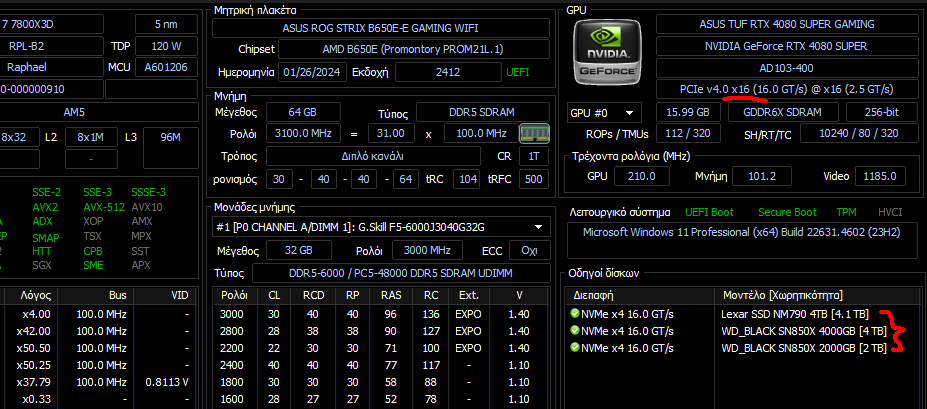The height and width of the screenshot is (409, 927).
Task: Click the Secure Boot label
Action: coord(787,212)
